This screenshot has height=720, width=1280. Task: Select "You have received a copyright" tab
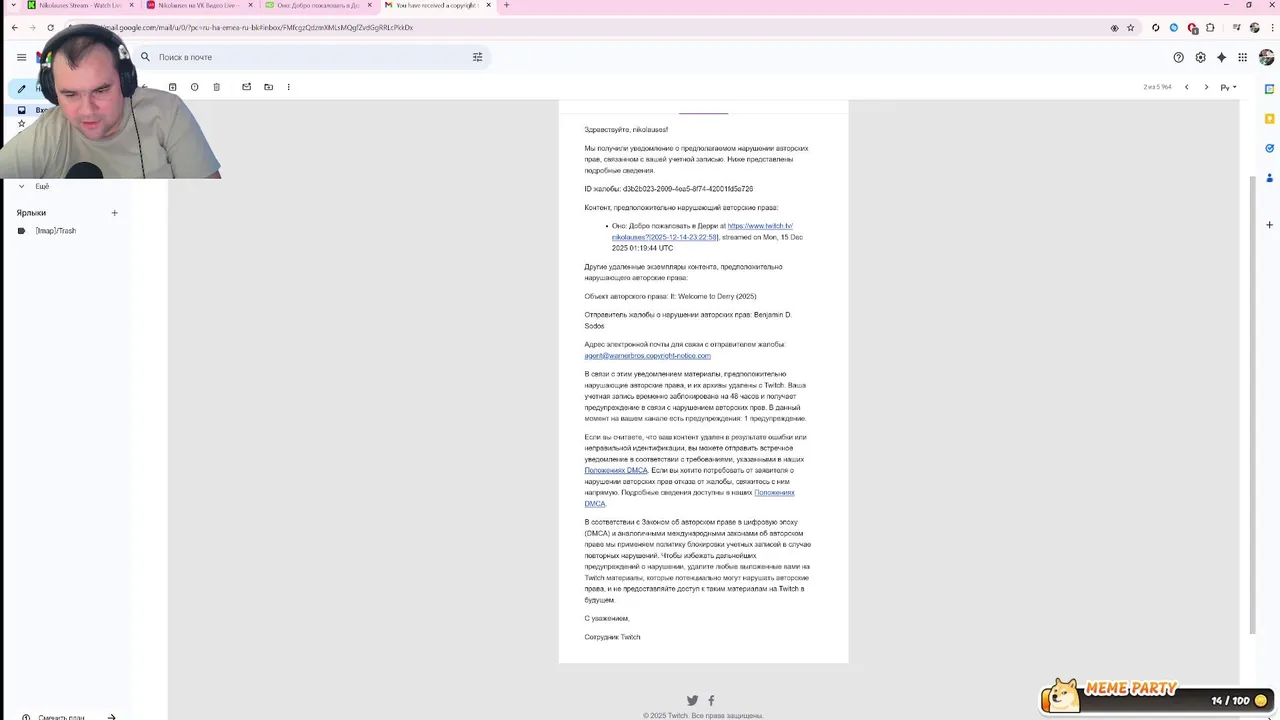[437, 5]
